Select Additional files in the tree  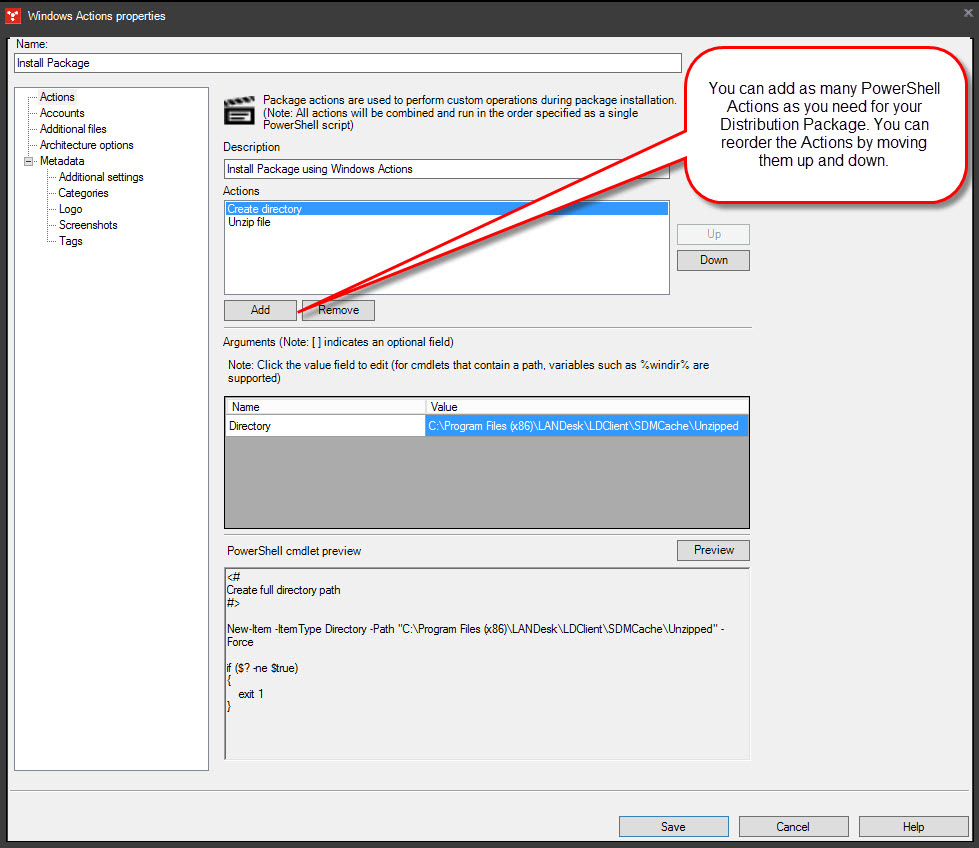71,128
